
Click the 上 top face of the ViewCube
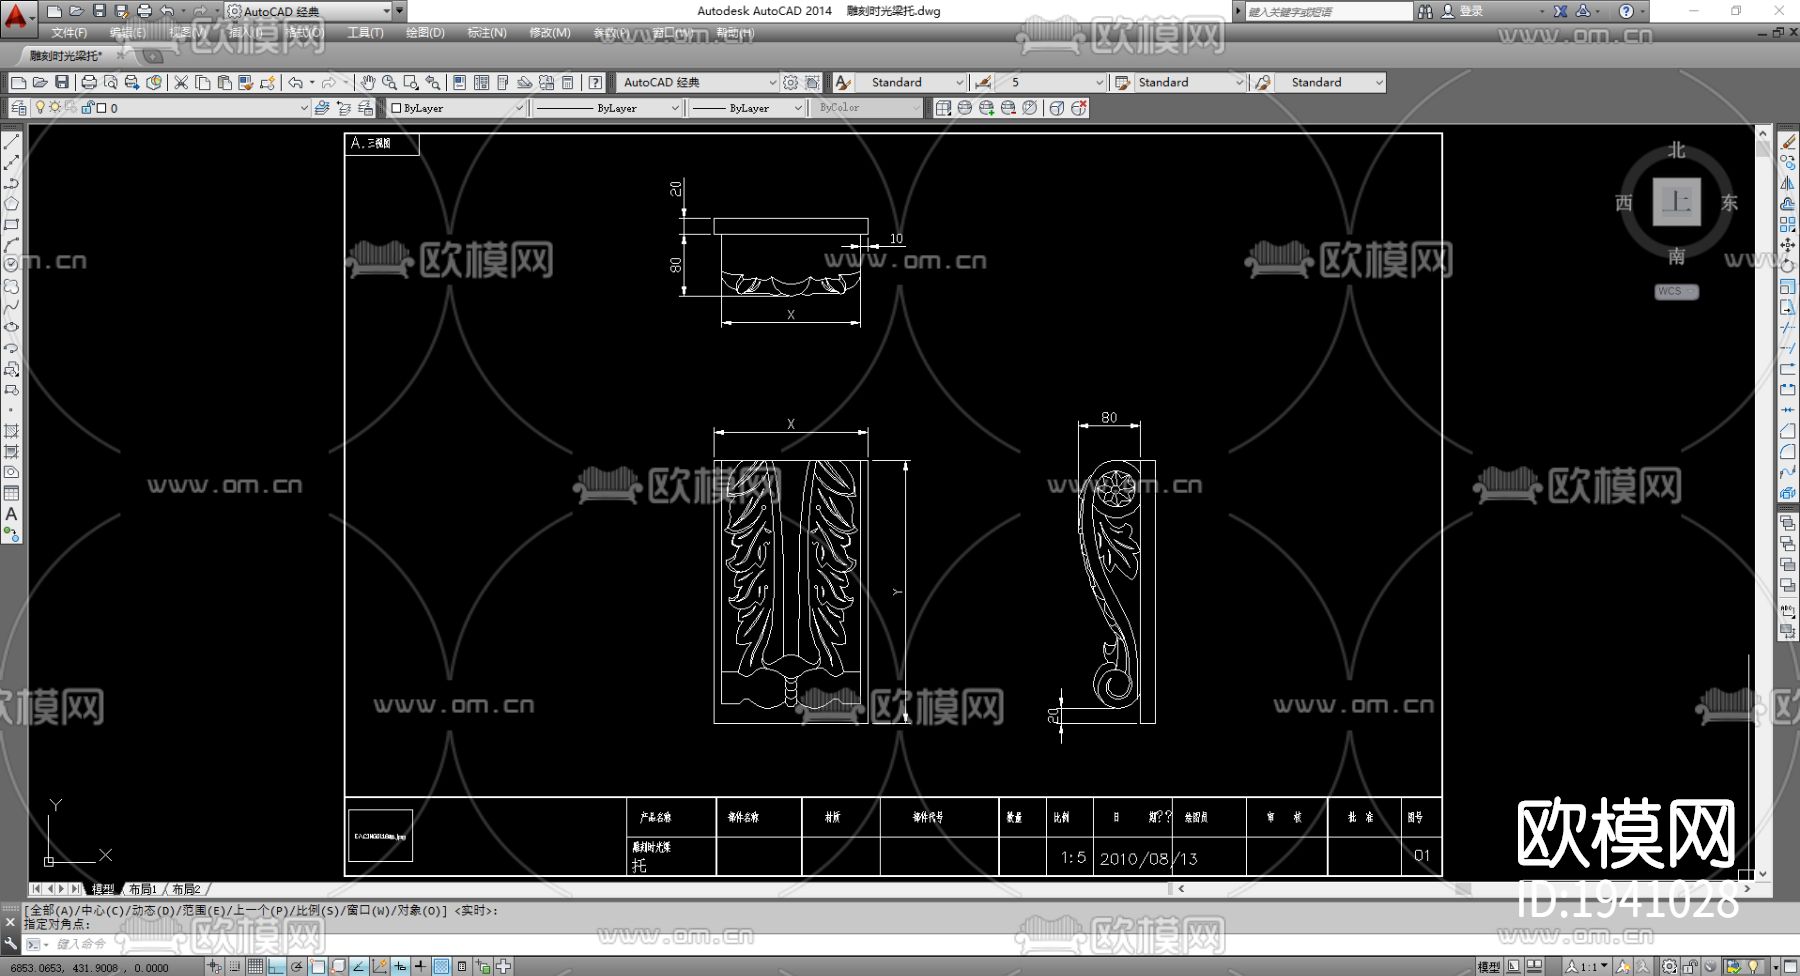(x=1676, y=201)
